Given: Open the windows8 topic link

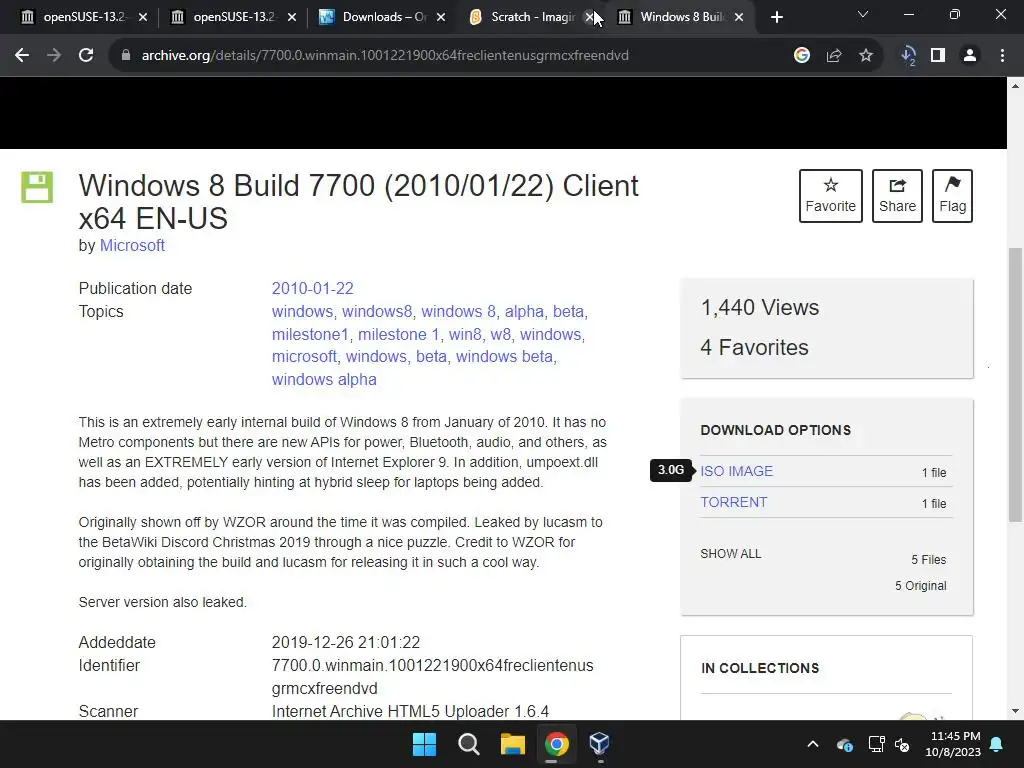Looking at the screenshot, I should click(x=377, y=312).
